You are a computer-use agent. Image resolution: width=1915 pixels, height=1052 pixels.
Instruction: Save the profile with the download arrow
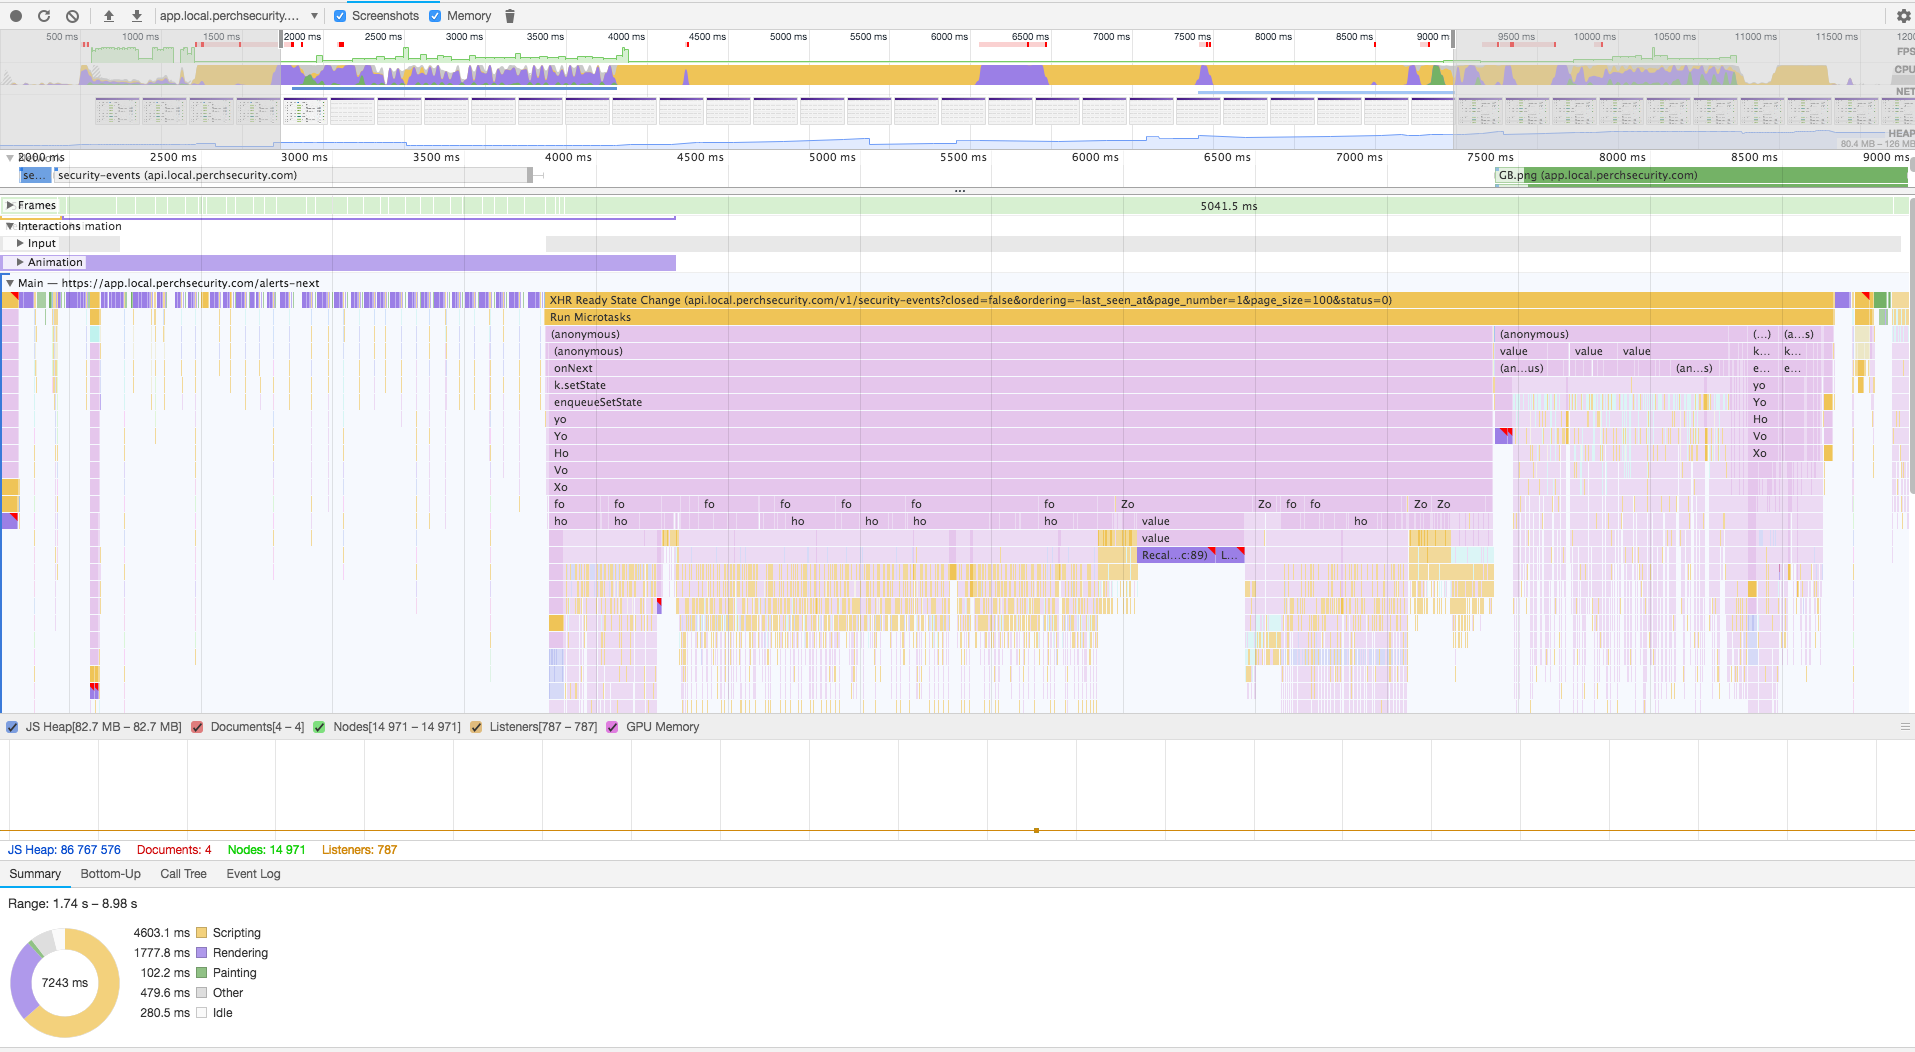[137, 16]
